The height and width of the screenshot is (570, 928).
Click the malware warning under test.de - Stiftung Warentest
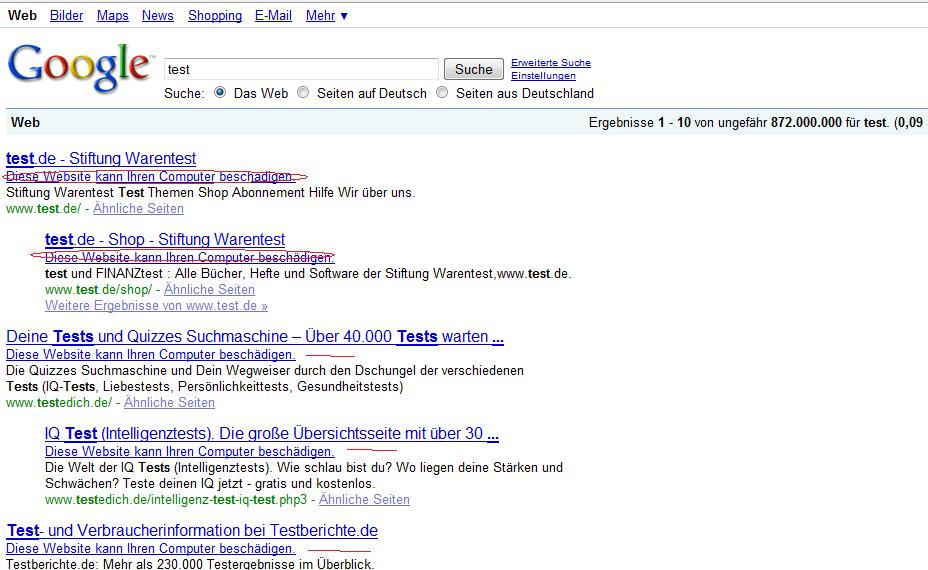tap(150, 176)
